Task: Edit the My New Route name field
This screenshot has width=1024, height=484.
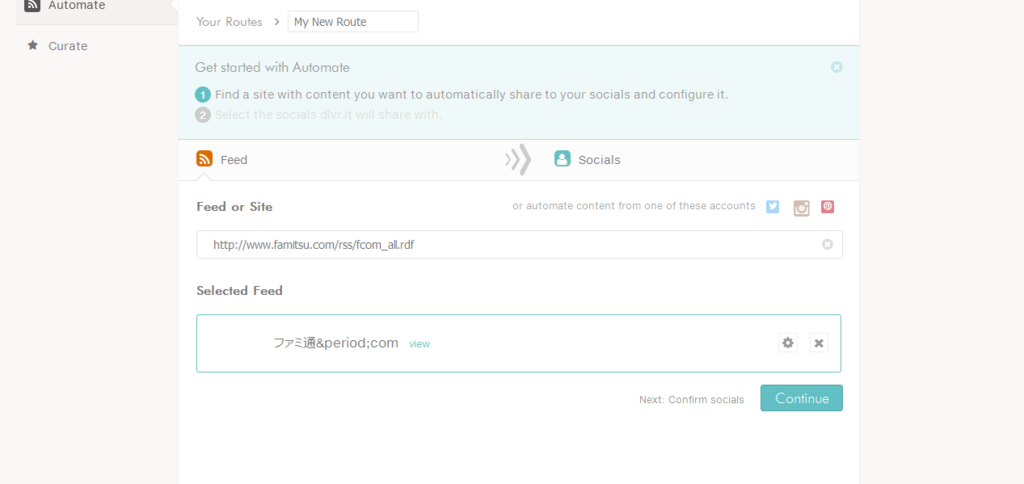Action: tap(353, 22)
